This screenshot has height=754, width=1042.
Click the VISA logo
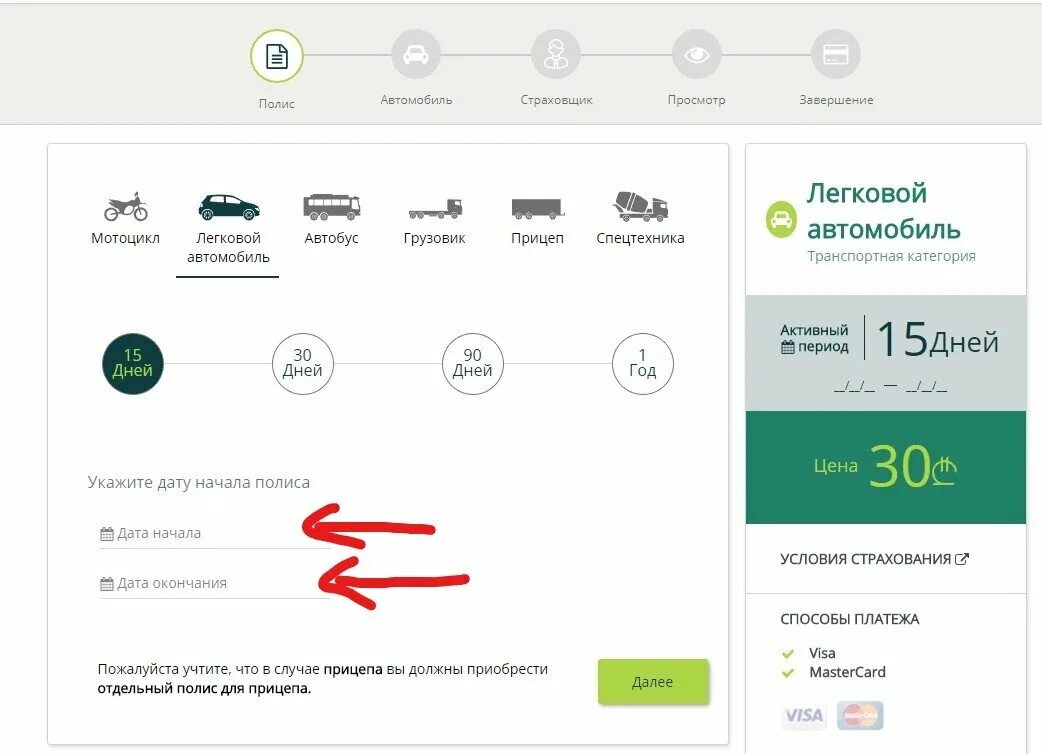[804, 715]
